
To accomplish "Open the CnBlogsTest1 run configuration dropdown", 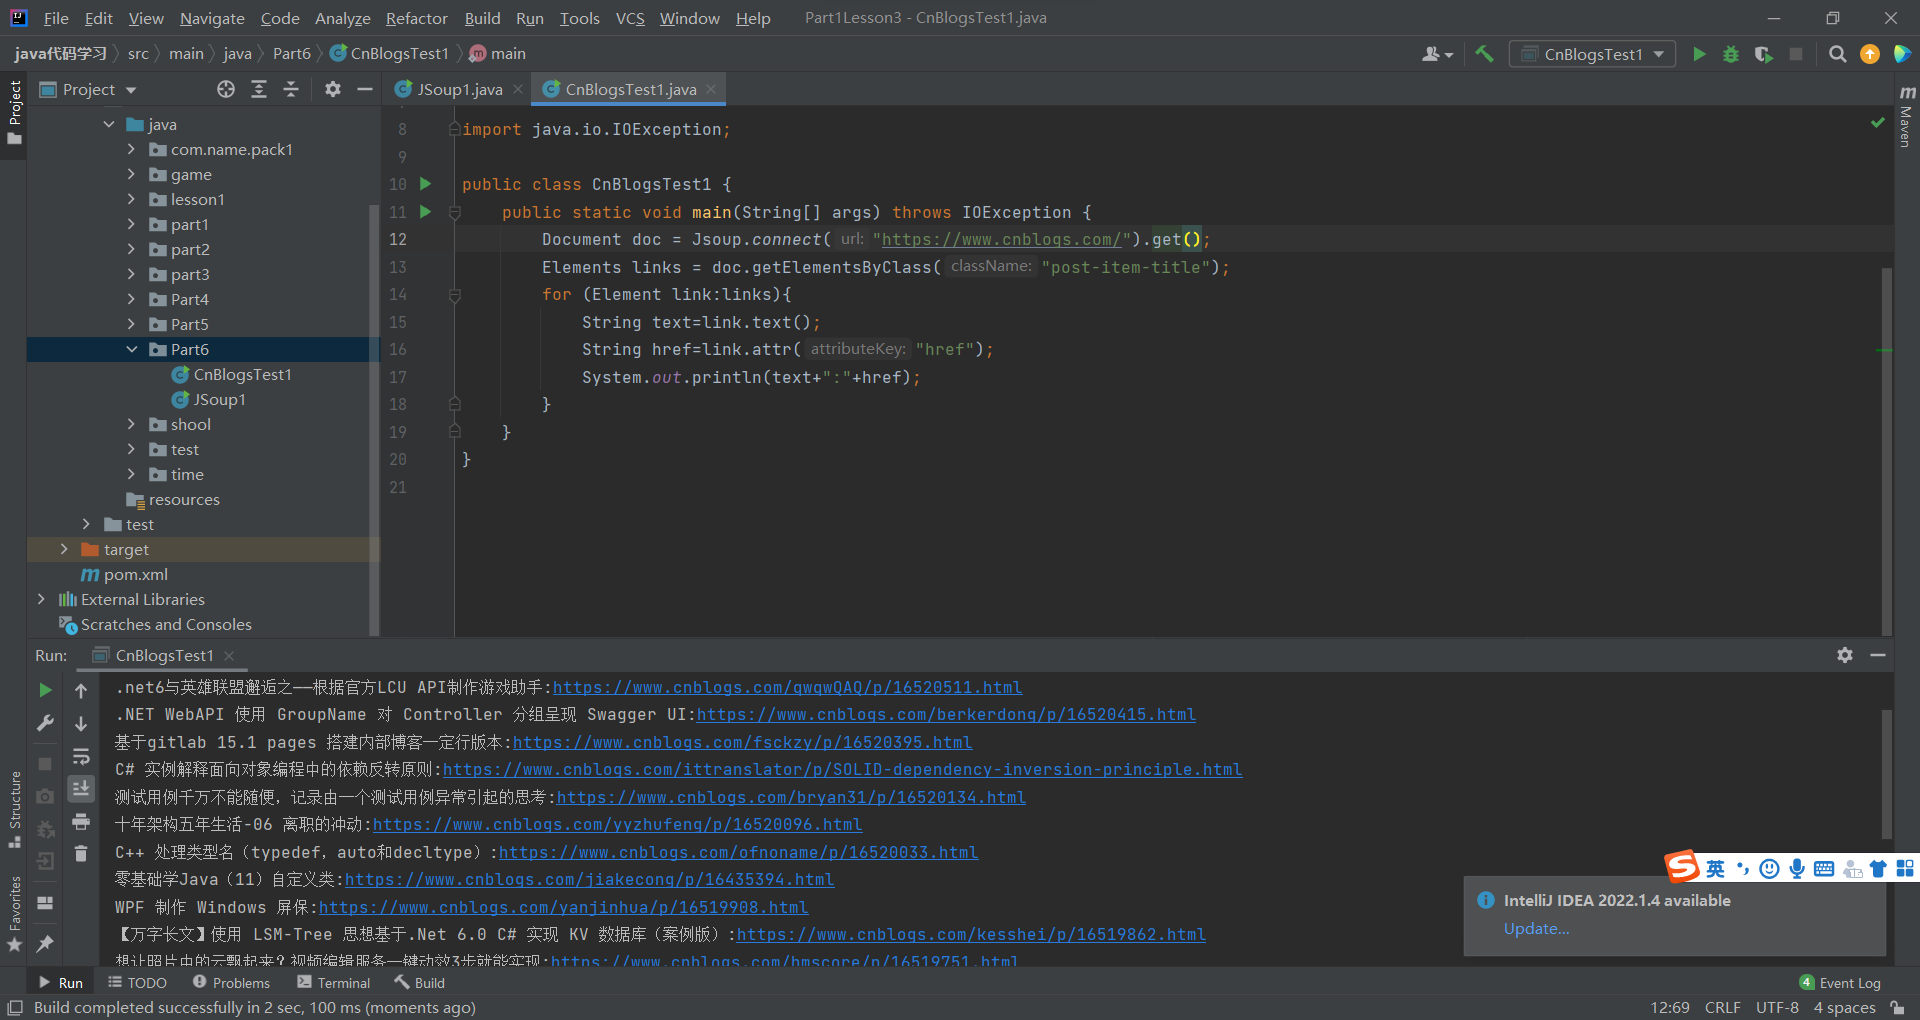I will tap(1592, 54).
